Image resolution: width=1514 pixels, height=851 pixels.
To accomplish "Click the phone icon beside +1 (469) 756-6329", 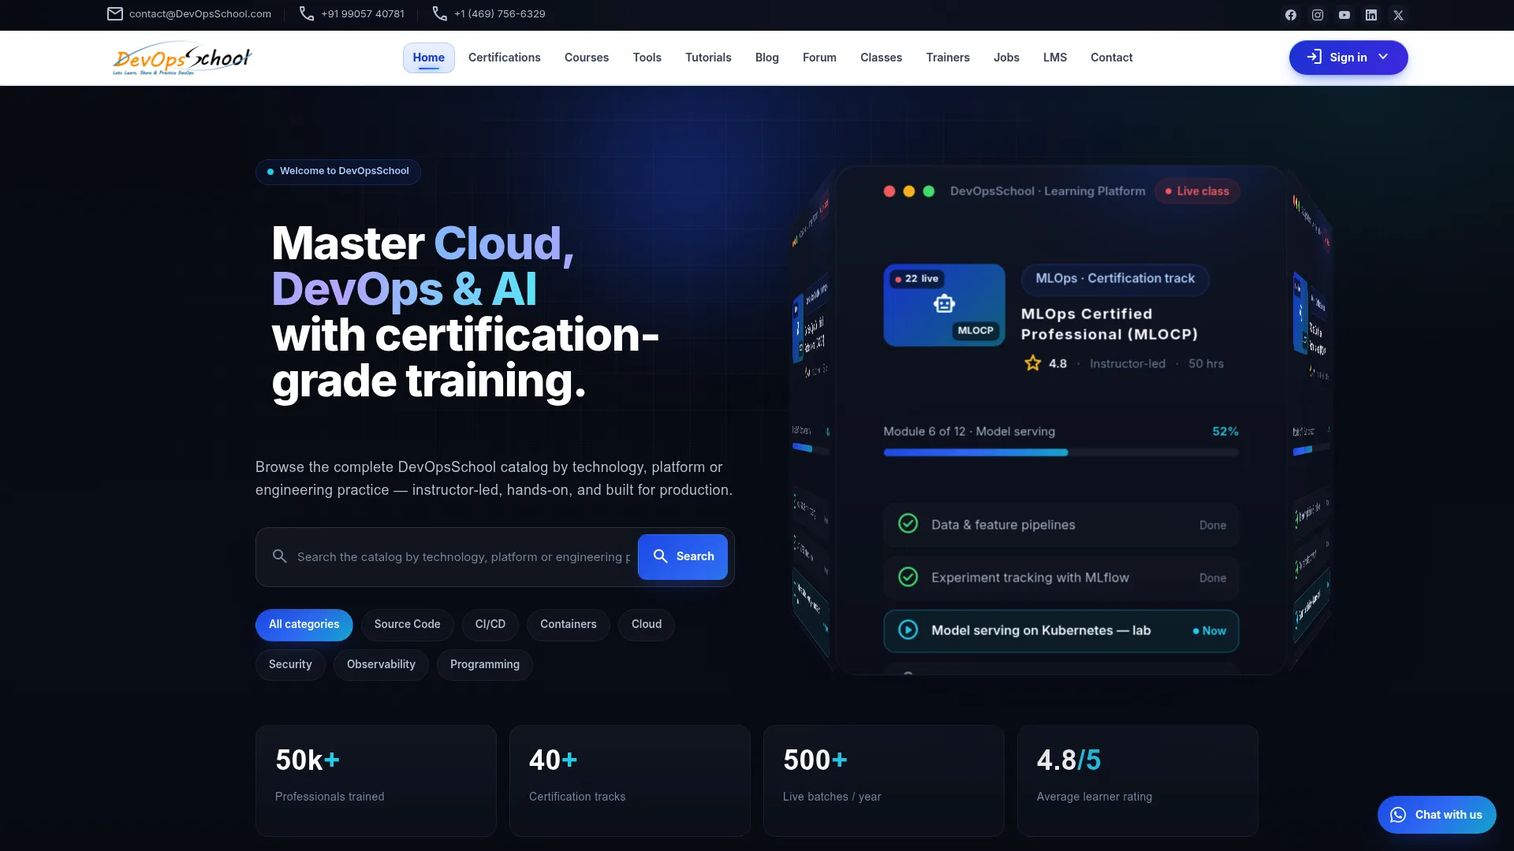I will 439,14.
